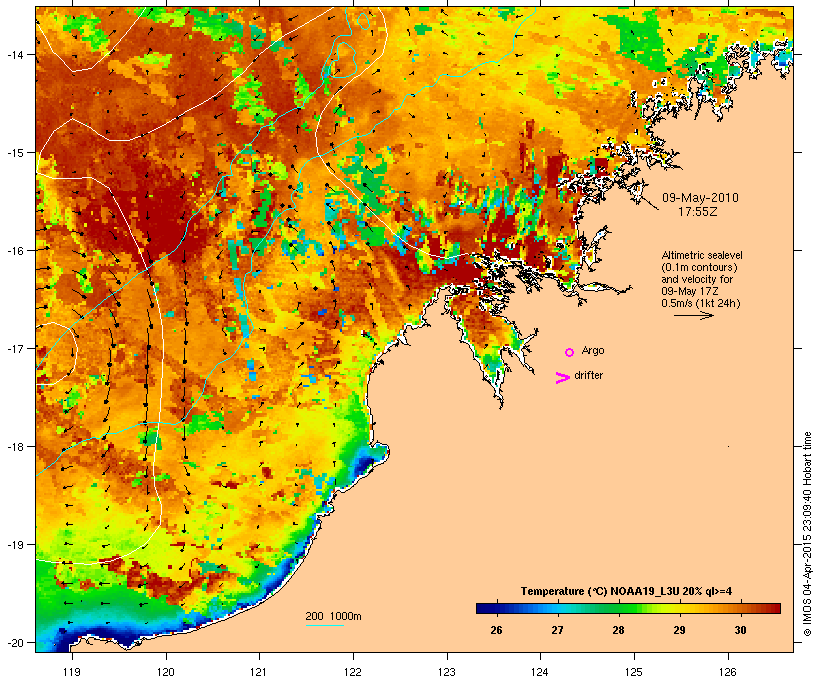Image resolution: width=820 pixels, height=680 pixels.
Task: Click longitude axis label 125
Action: coord(634,672)
